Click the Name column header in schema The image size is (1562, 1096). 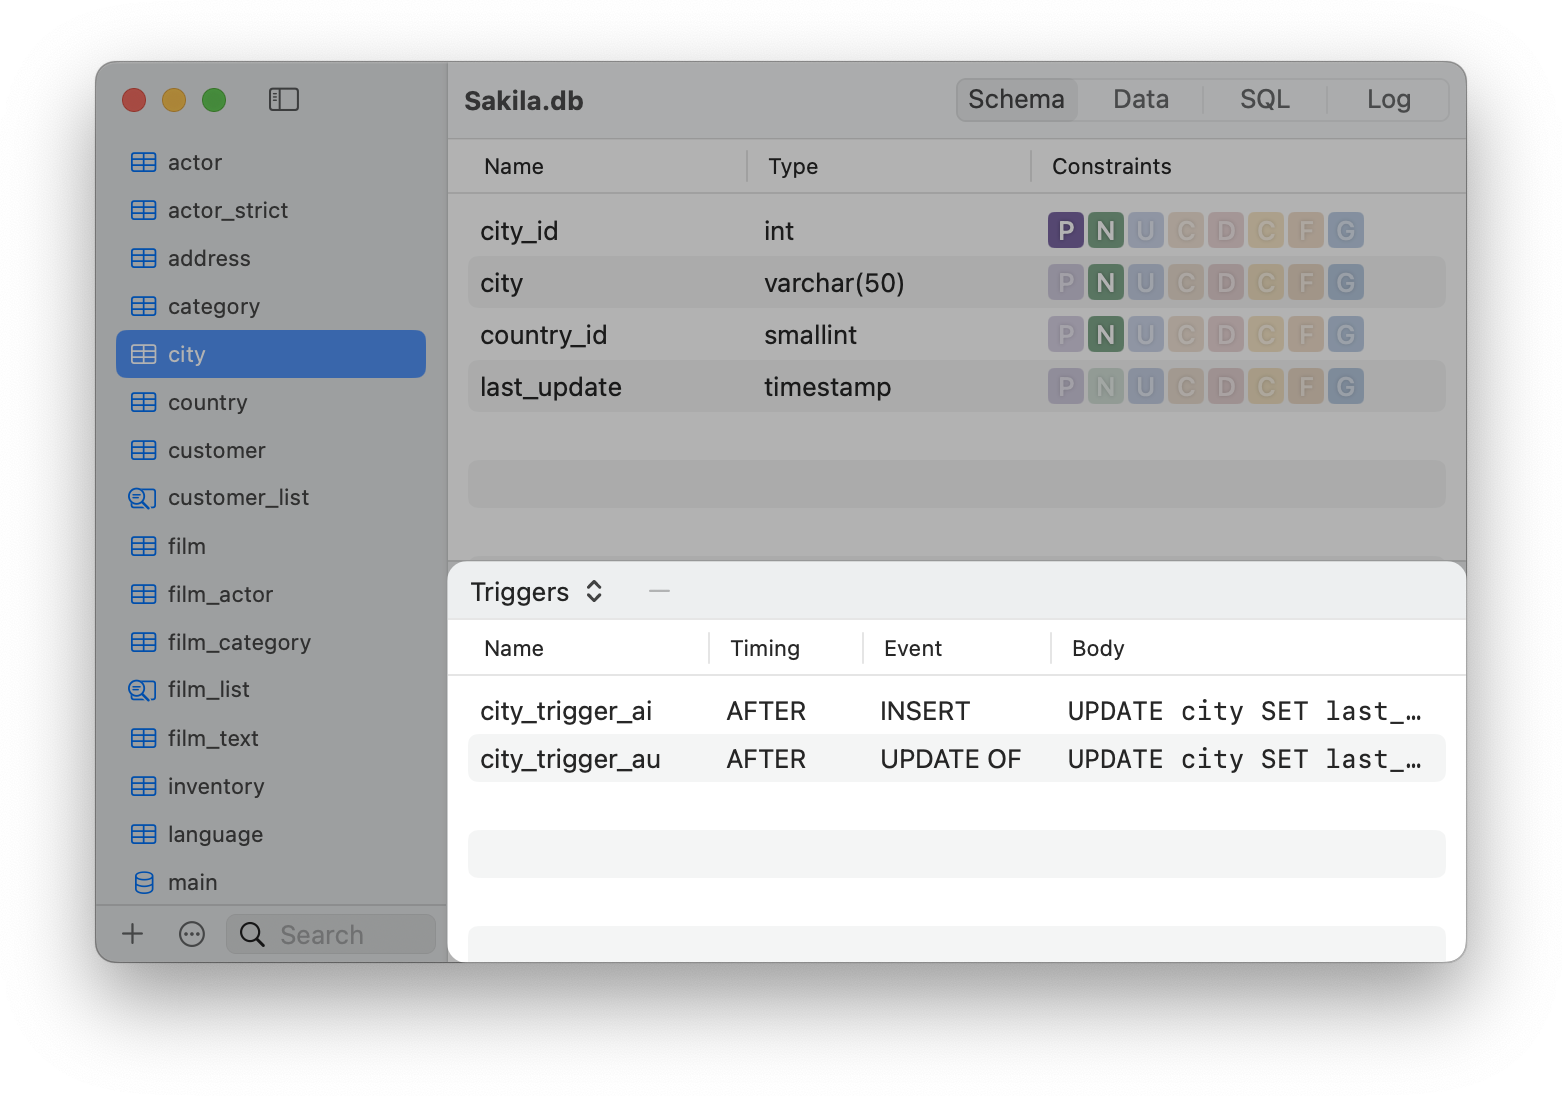(514, 166)
